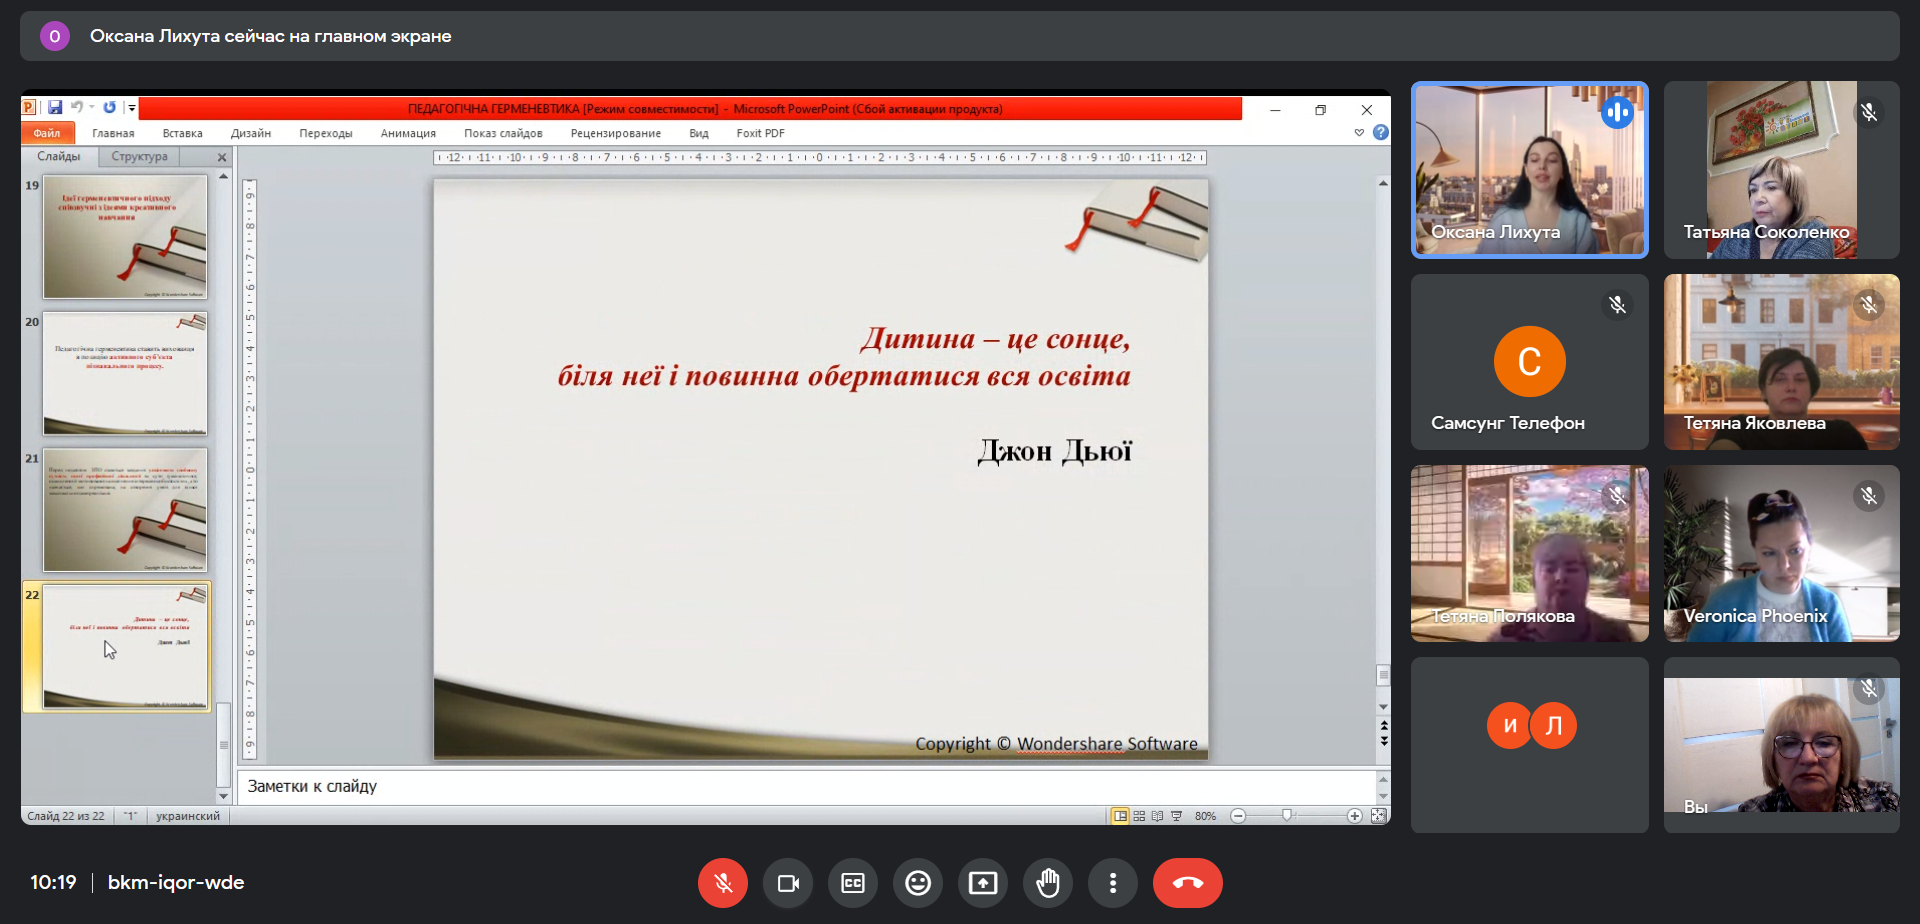Expand the undo history dropdown arrow
The width and height of the screenshot is (1920, 924).
click(92, 108)
